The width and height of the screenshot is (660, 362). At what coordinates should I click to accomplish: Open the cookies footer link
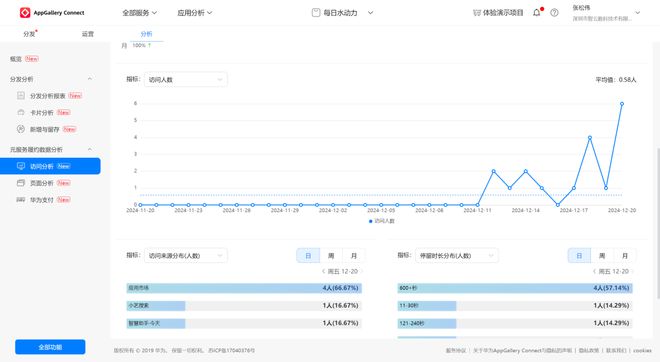tap(642, 350)
